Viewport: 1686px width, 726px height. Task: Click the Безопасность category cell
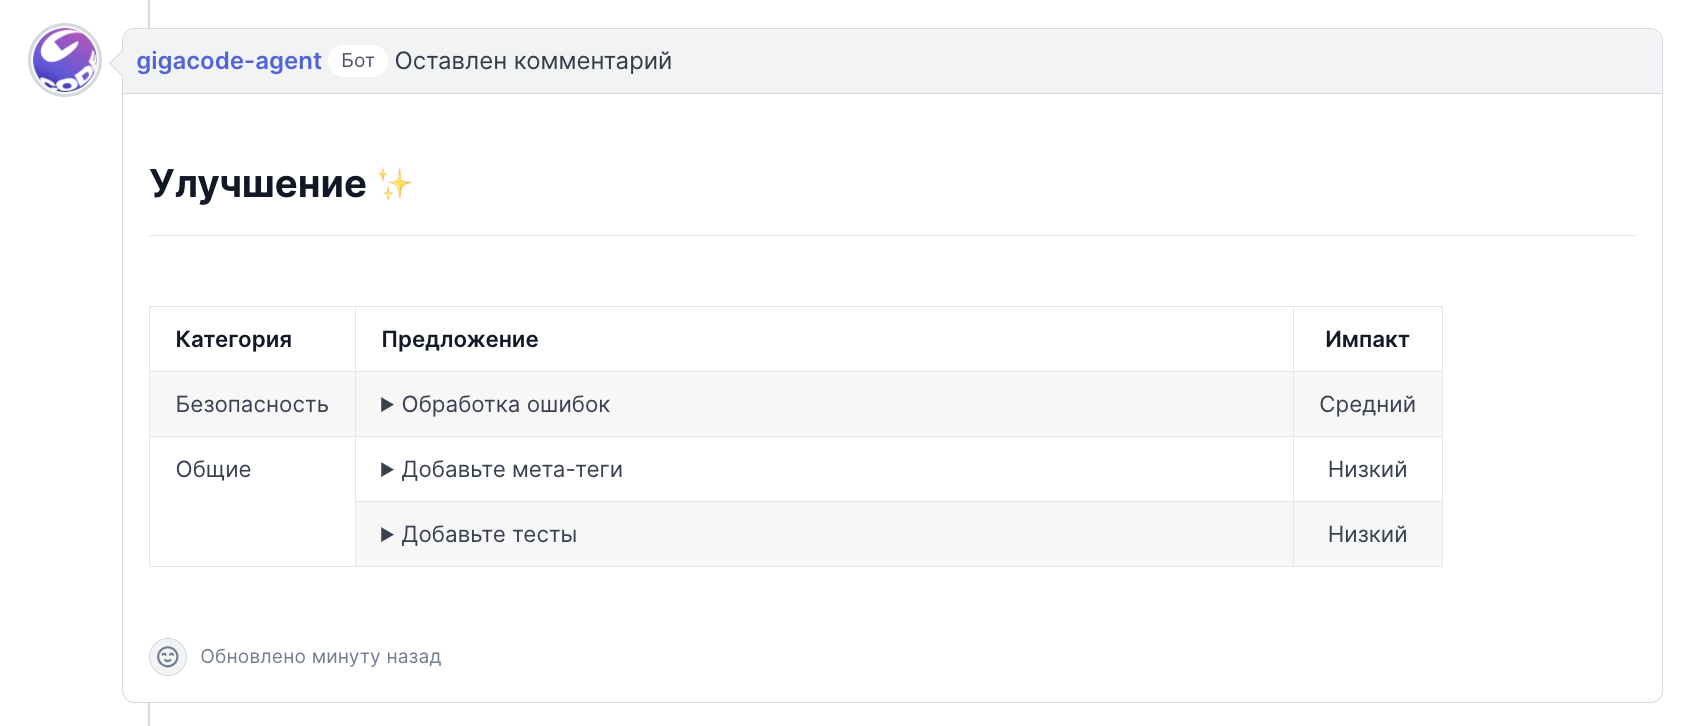pos(252,405)
